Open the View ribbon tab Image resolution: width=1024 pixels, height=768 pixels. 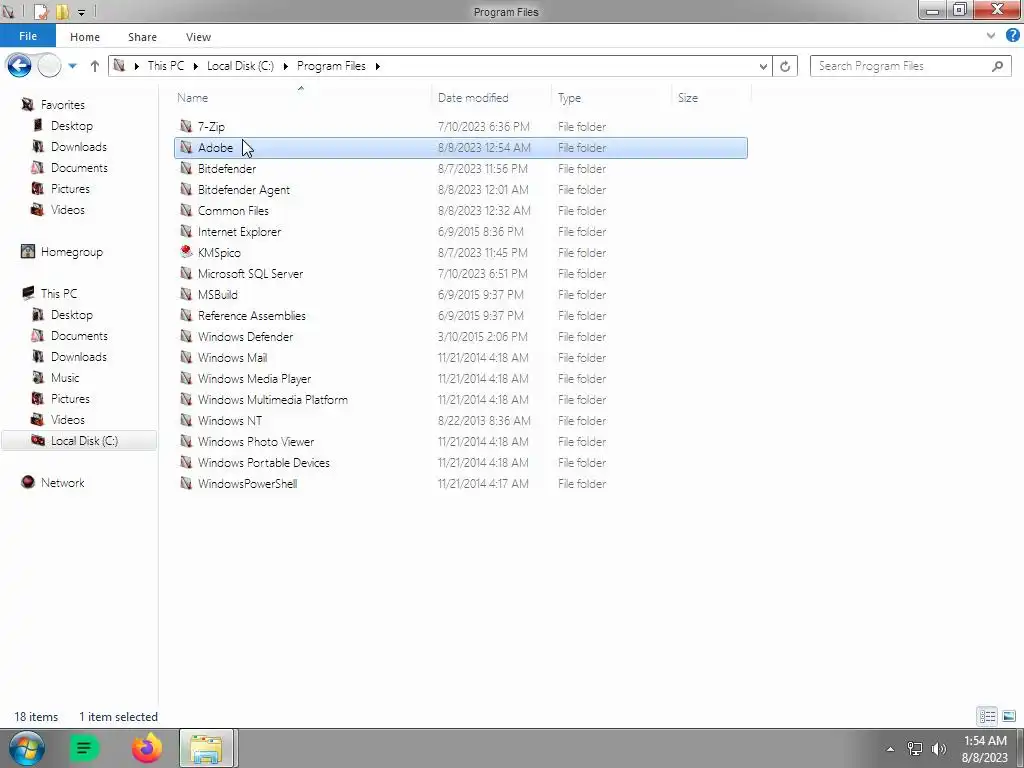tap(198, 37)
